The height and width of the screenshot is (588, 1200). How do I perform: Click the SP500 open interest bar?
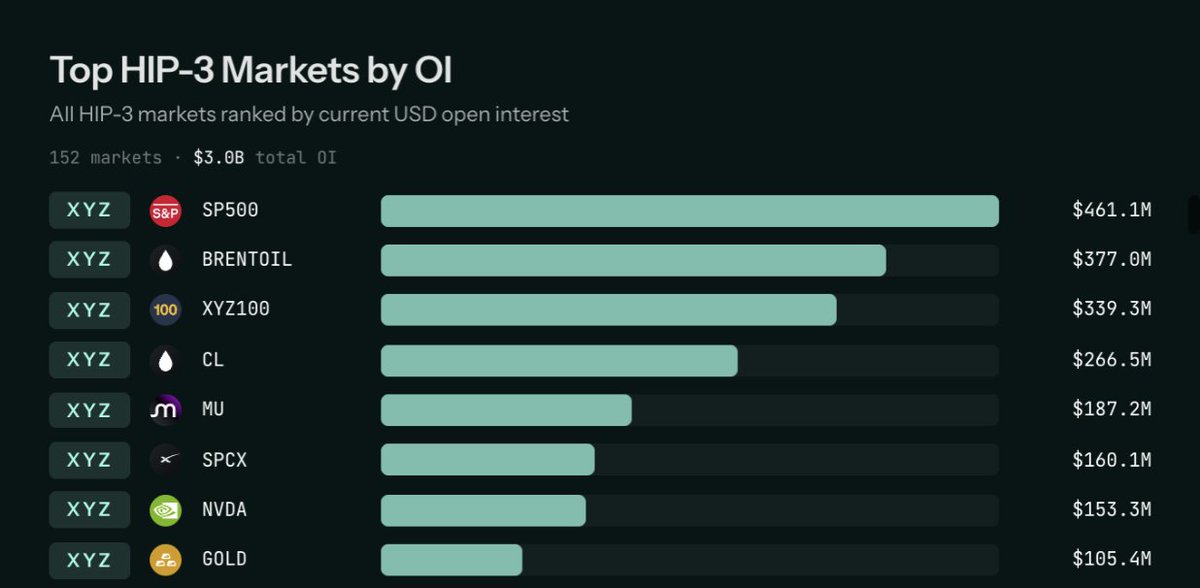(x=690, y=211)
